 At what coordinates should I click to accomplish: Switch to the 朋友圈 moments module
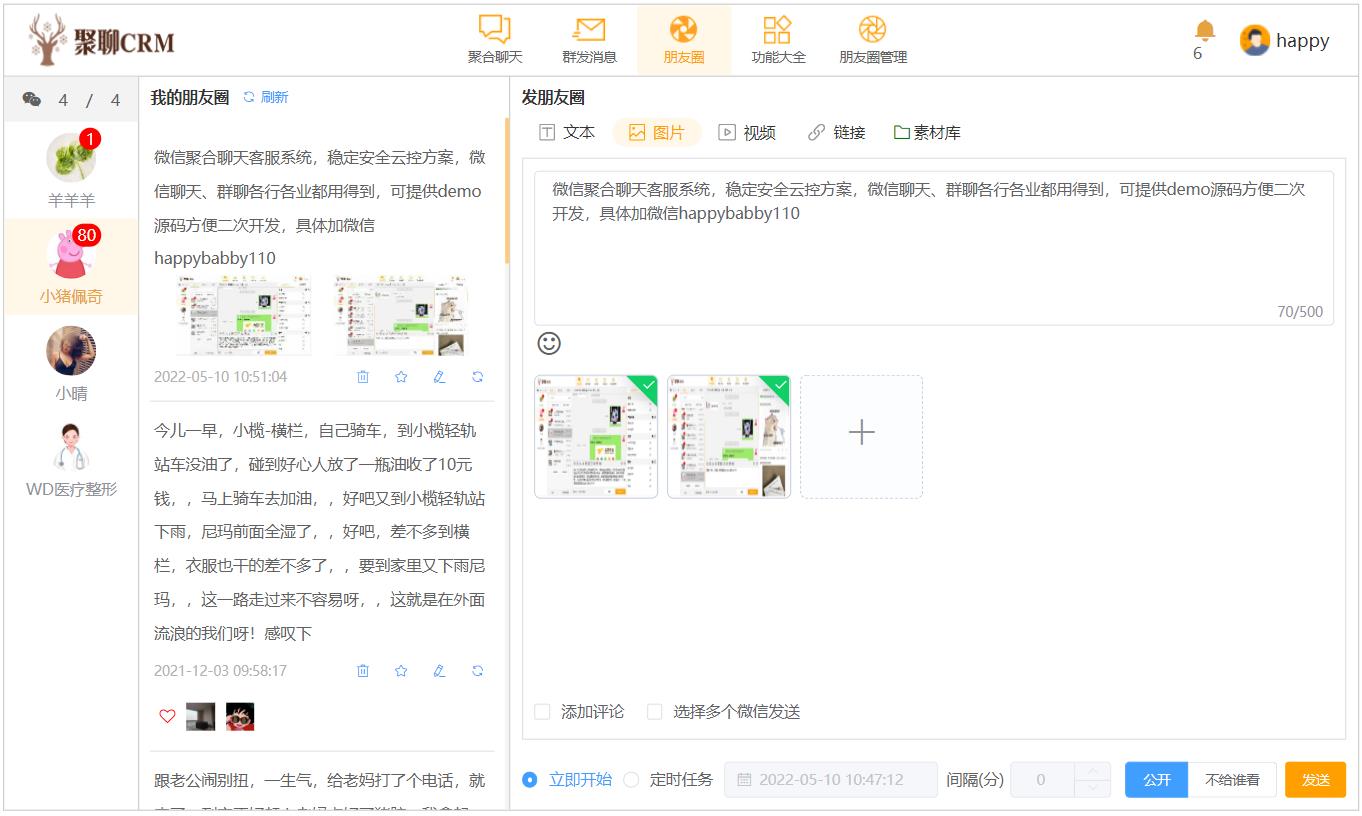pyautogui.click(x=684, y=40)
